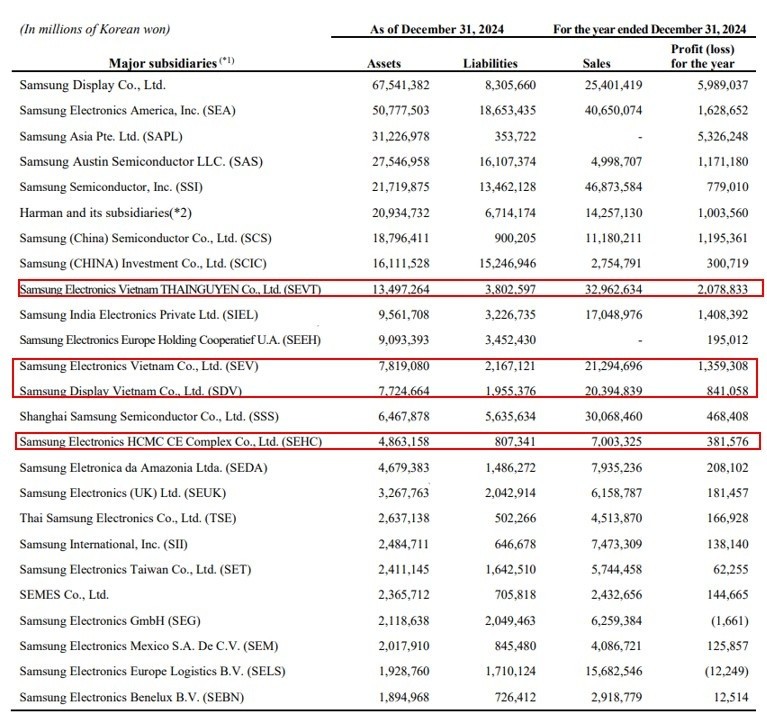
Task: Click 'Samsung Display Vietnam Co., Ltd. (SDV)' name
Action: 131,391
